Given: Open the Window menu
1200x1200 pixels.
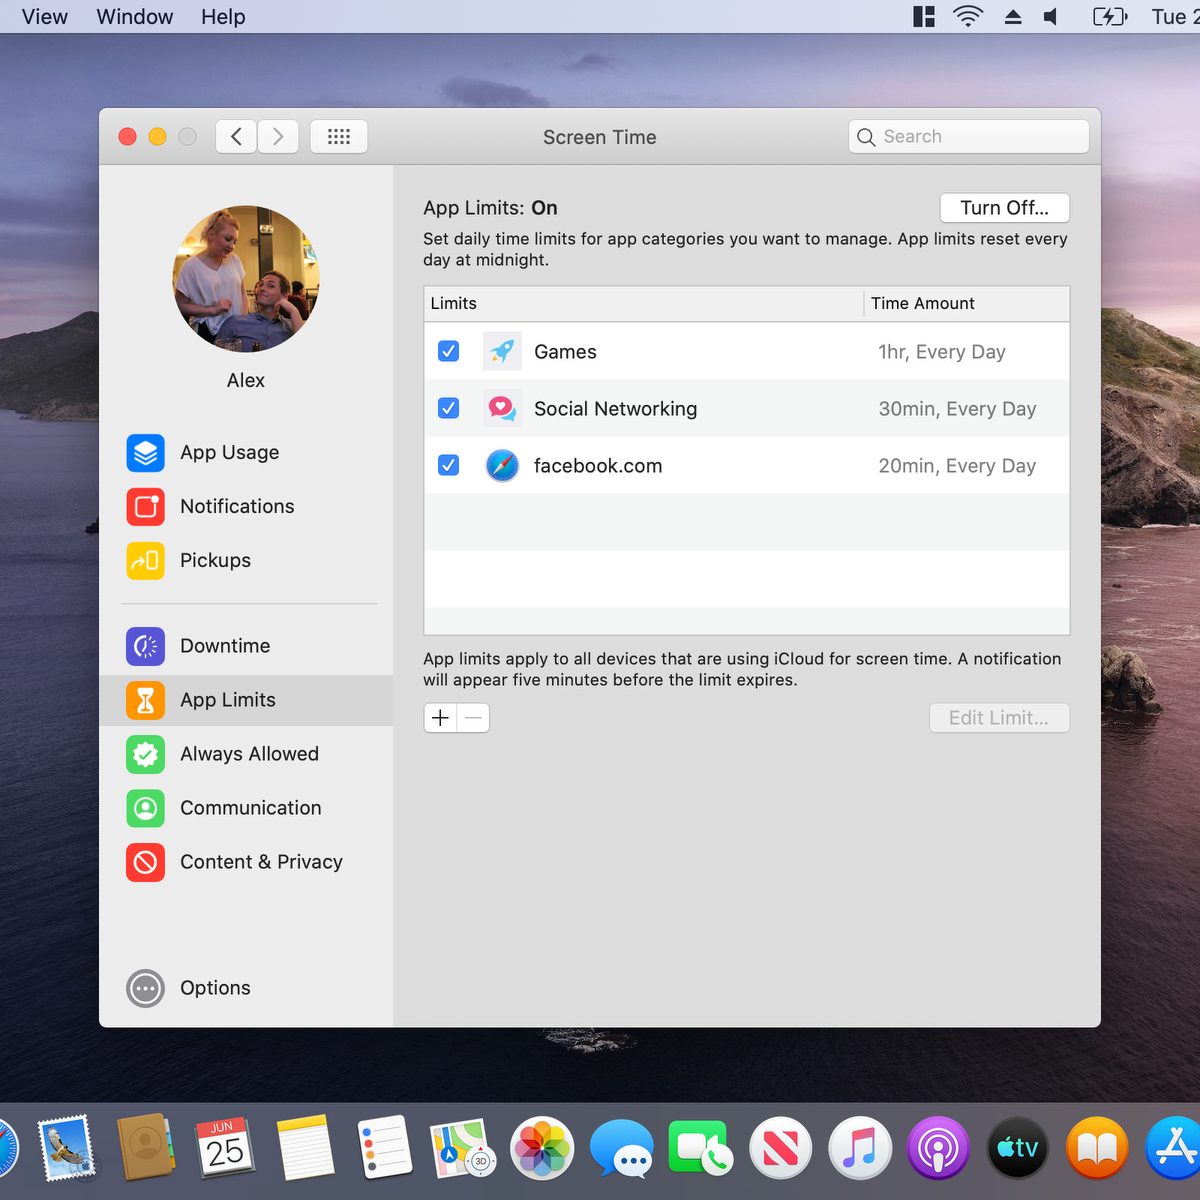Looking at the screenshot, I should 135,17.
